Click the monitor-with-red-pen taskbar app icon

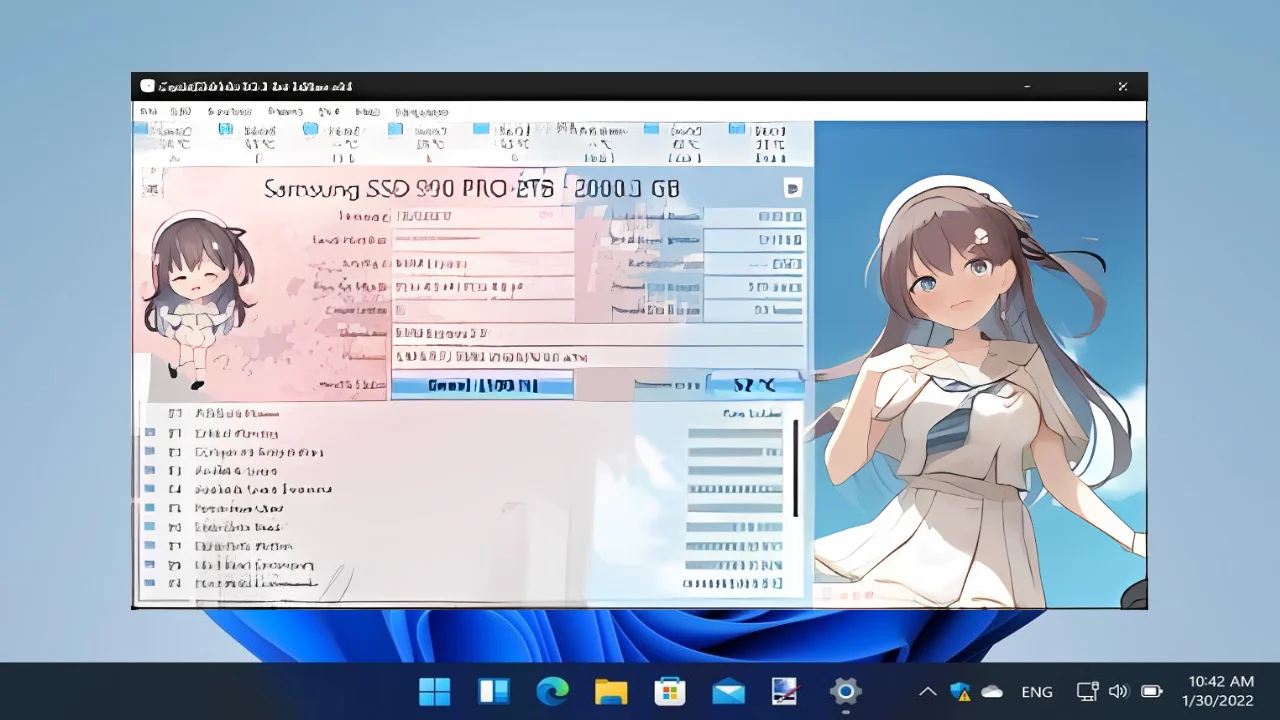pos(785,691)
